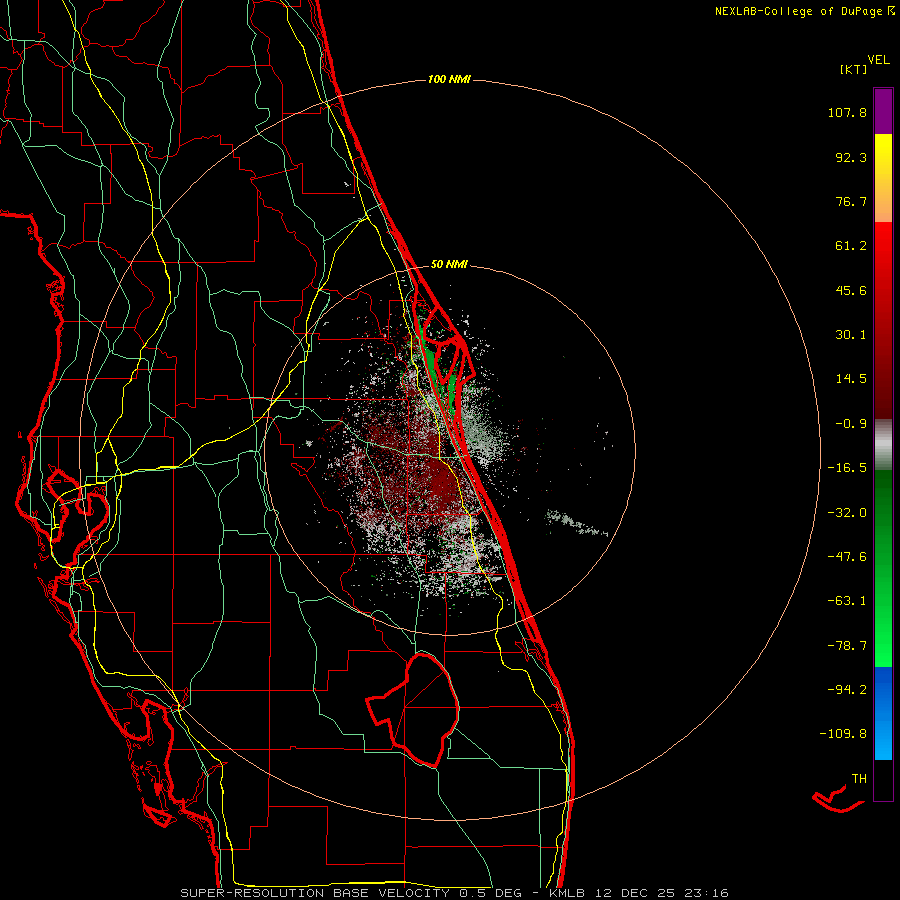Click the -0.9 legend value

851,424
